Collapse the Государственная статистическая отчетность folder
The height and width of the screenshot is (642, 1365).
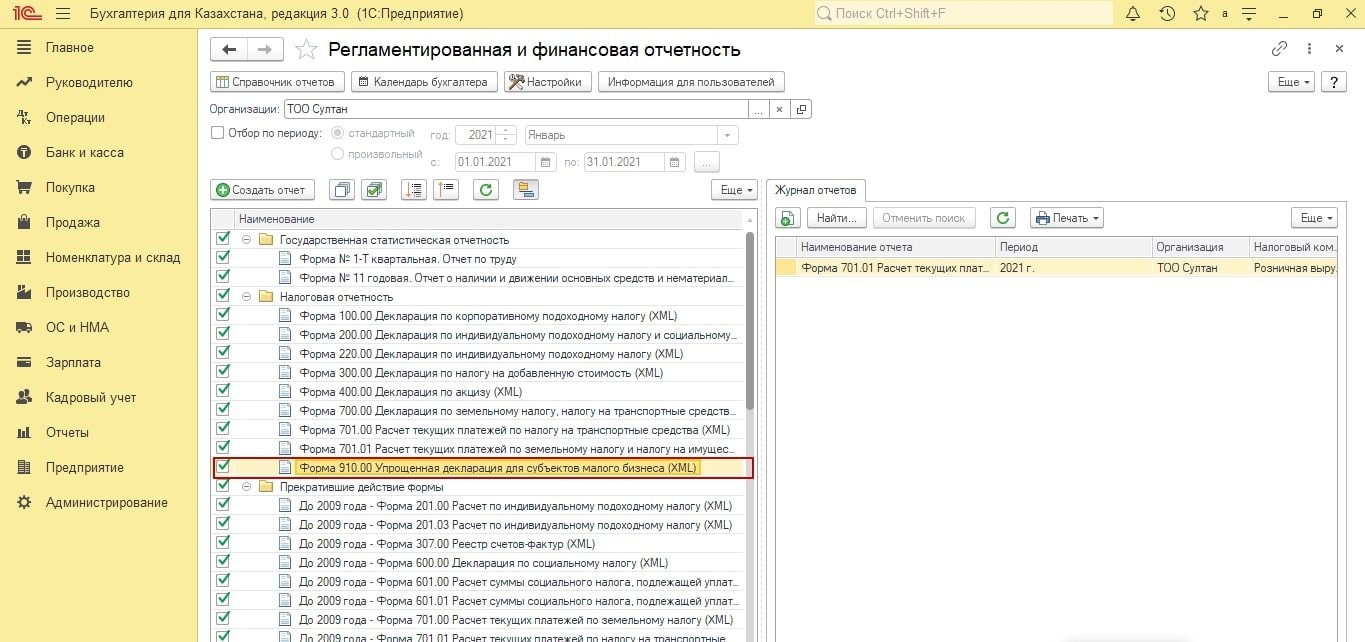pyautogui.click(x=246, y=240)
